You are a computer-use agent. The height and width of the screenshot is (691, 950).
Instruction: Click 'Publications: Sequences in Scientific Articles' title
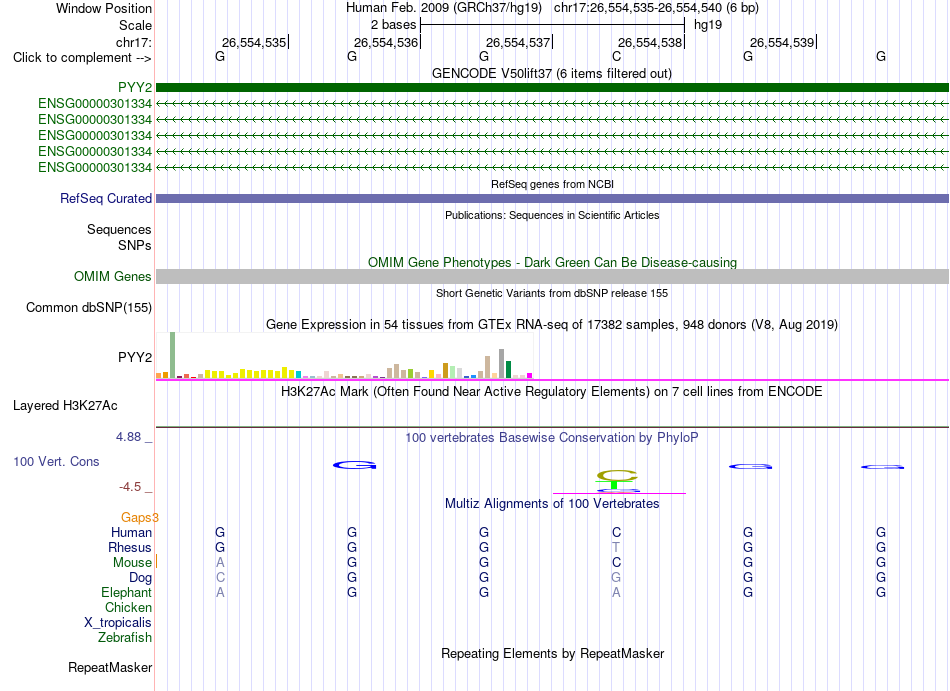point(552,215)
